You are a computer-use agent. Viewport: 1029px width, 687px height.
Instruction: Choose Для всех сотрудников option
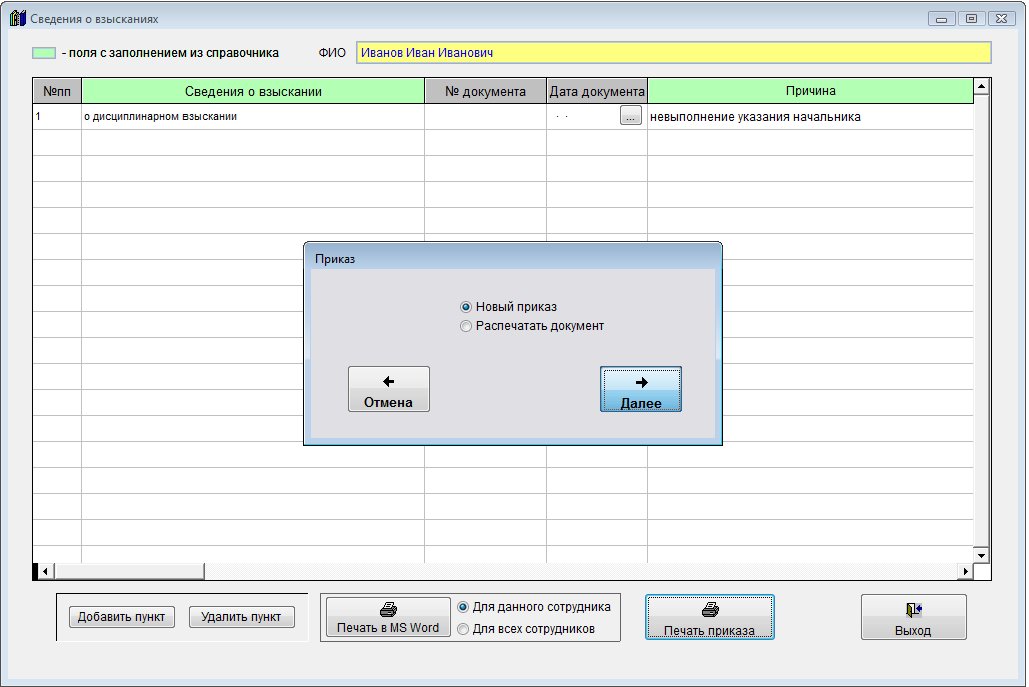463,629
